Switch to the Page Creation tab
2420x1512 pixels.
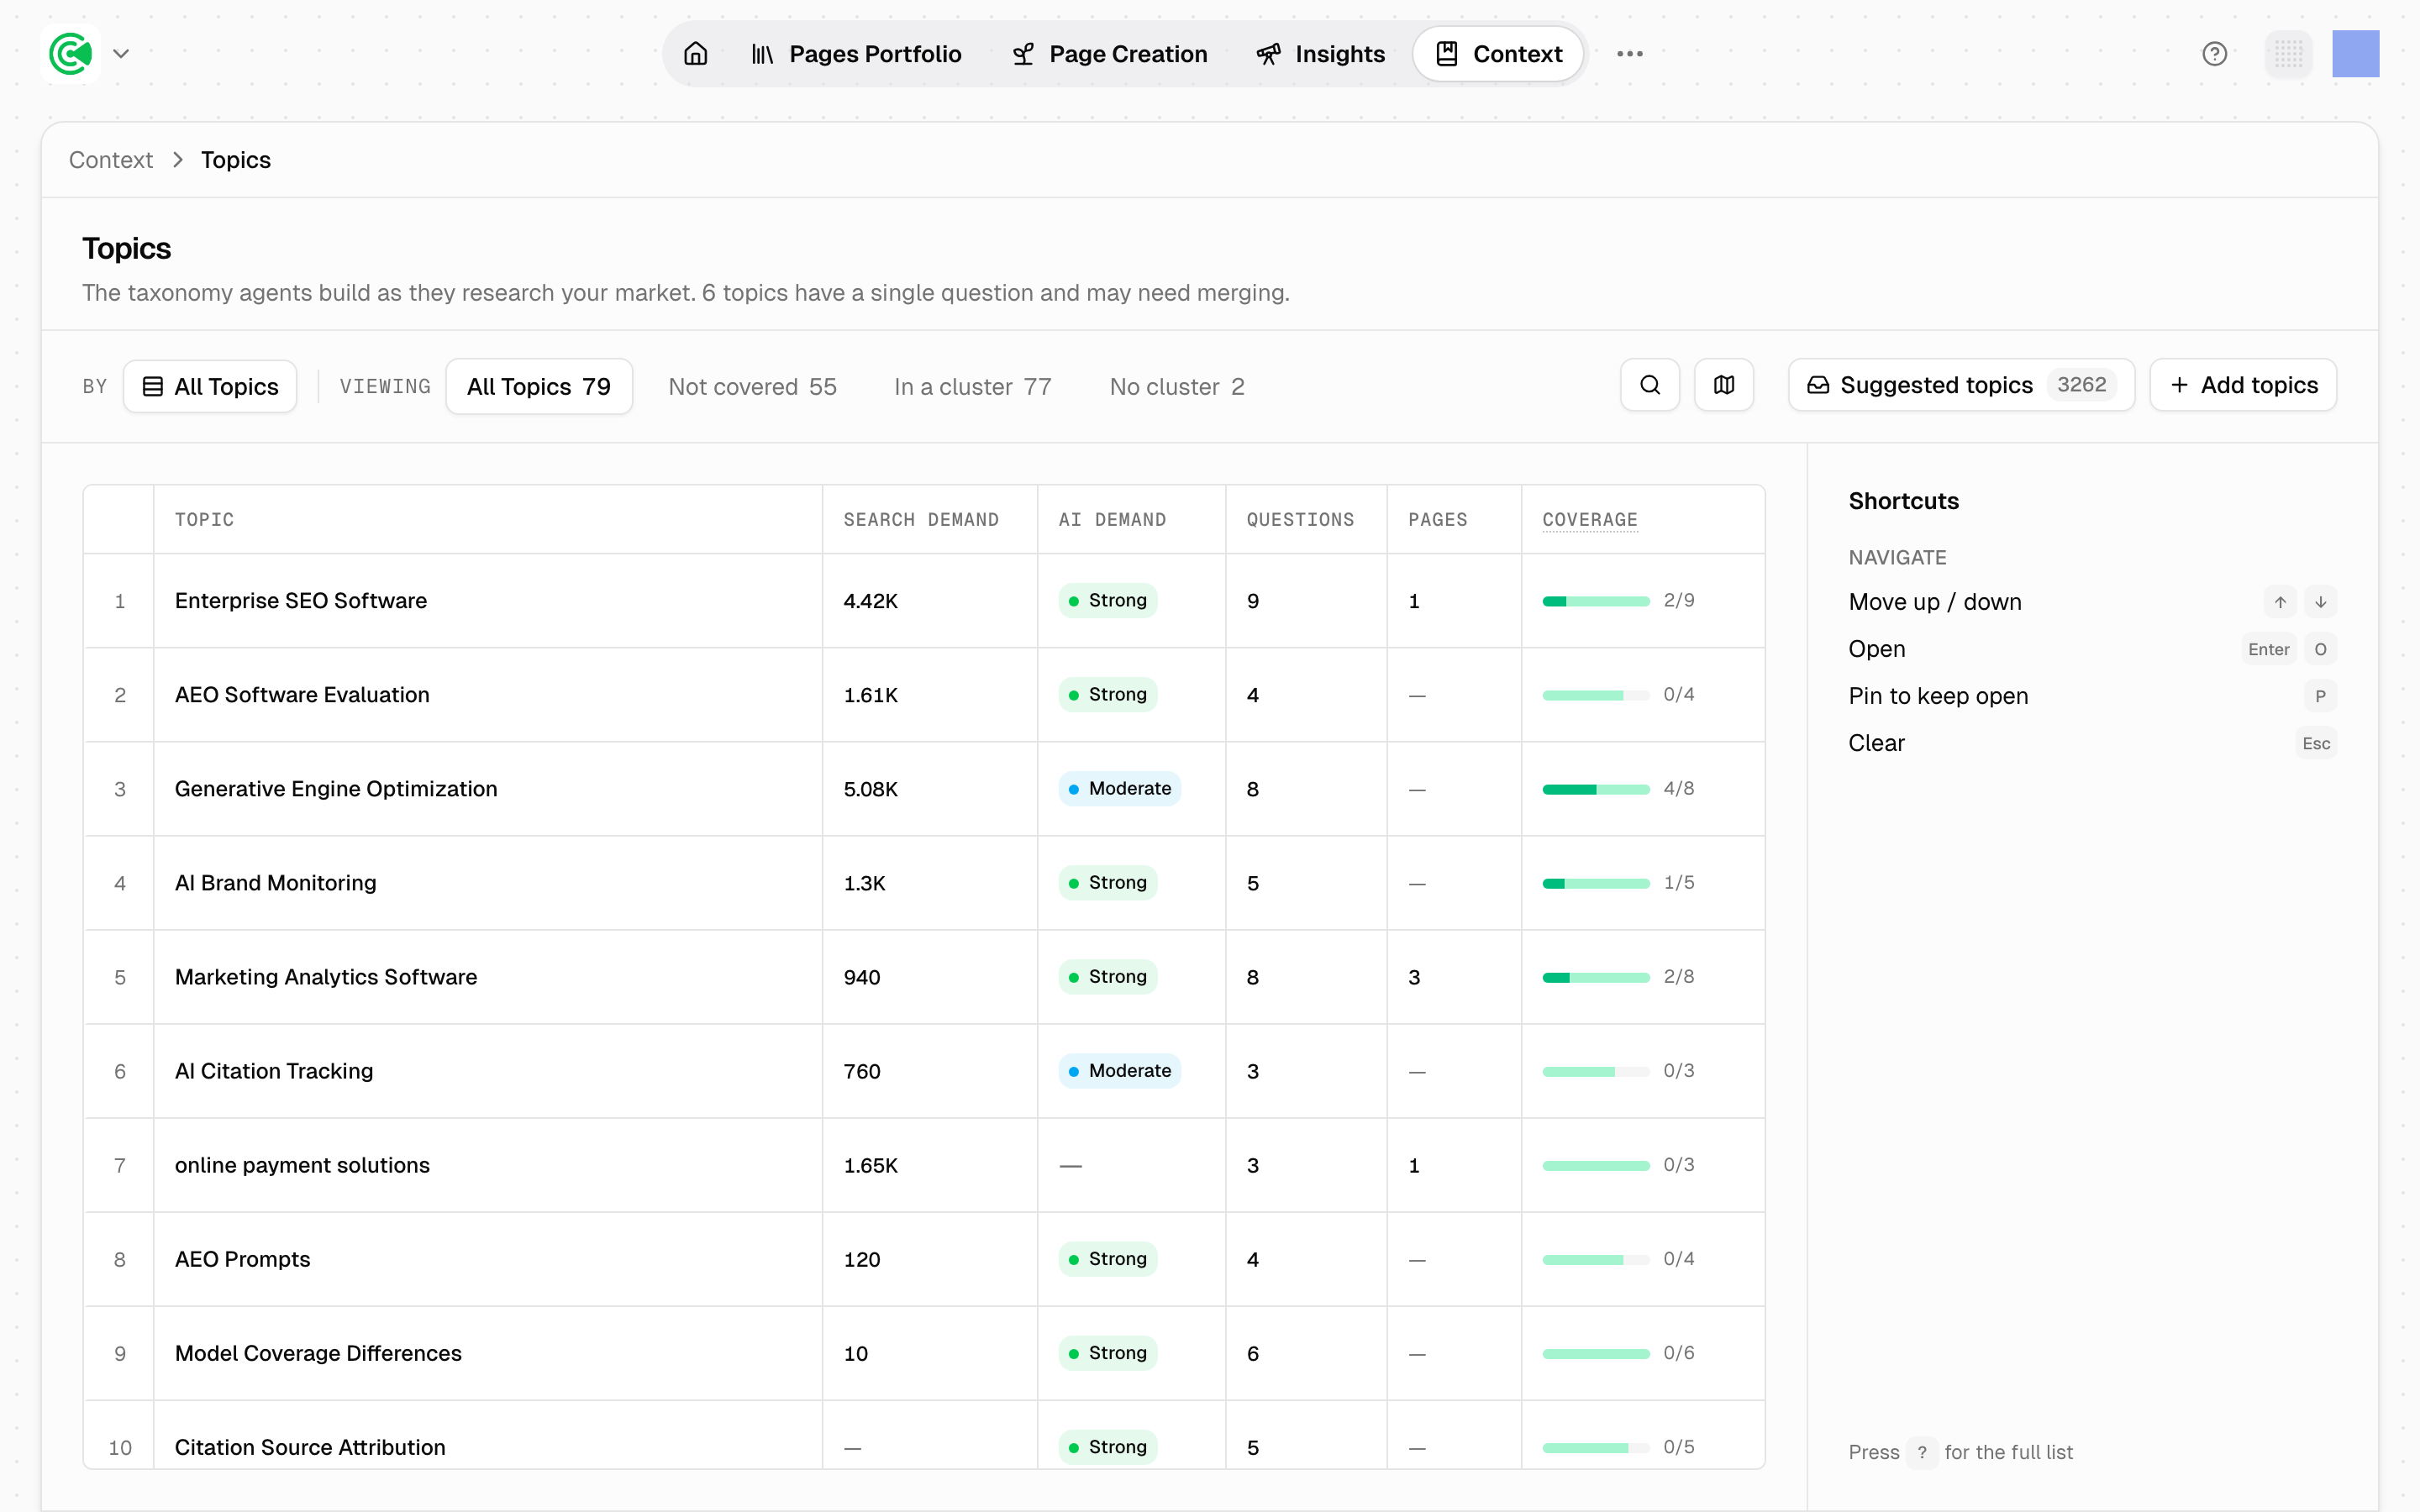tap(1109, 54)
